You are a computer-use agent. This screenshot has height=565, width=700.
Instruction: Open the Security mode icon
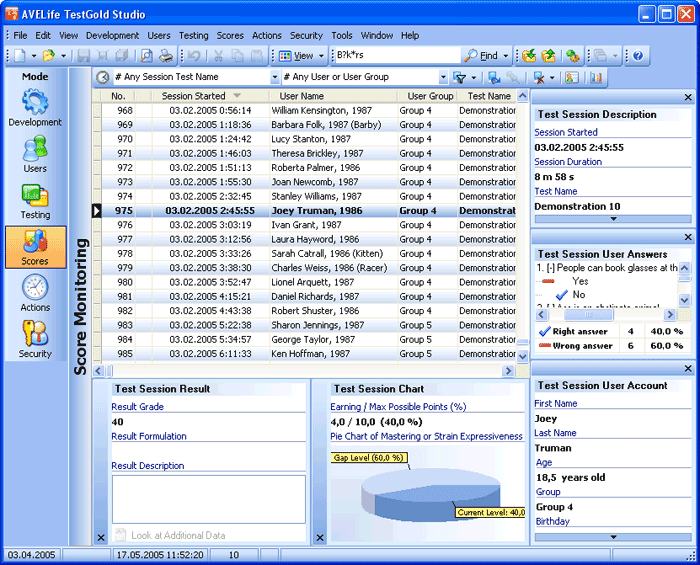(x=35, y=339)
